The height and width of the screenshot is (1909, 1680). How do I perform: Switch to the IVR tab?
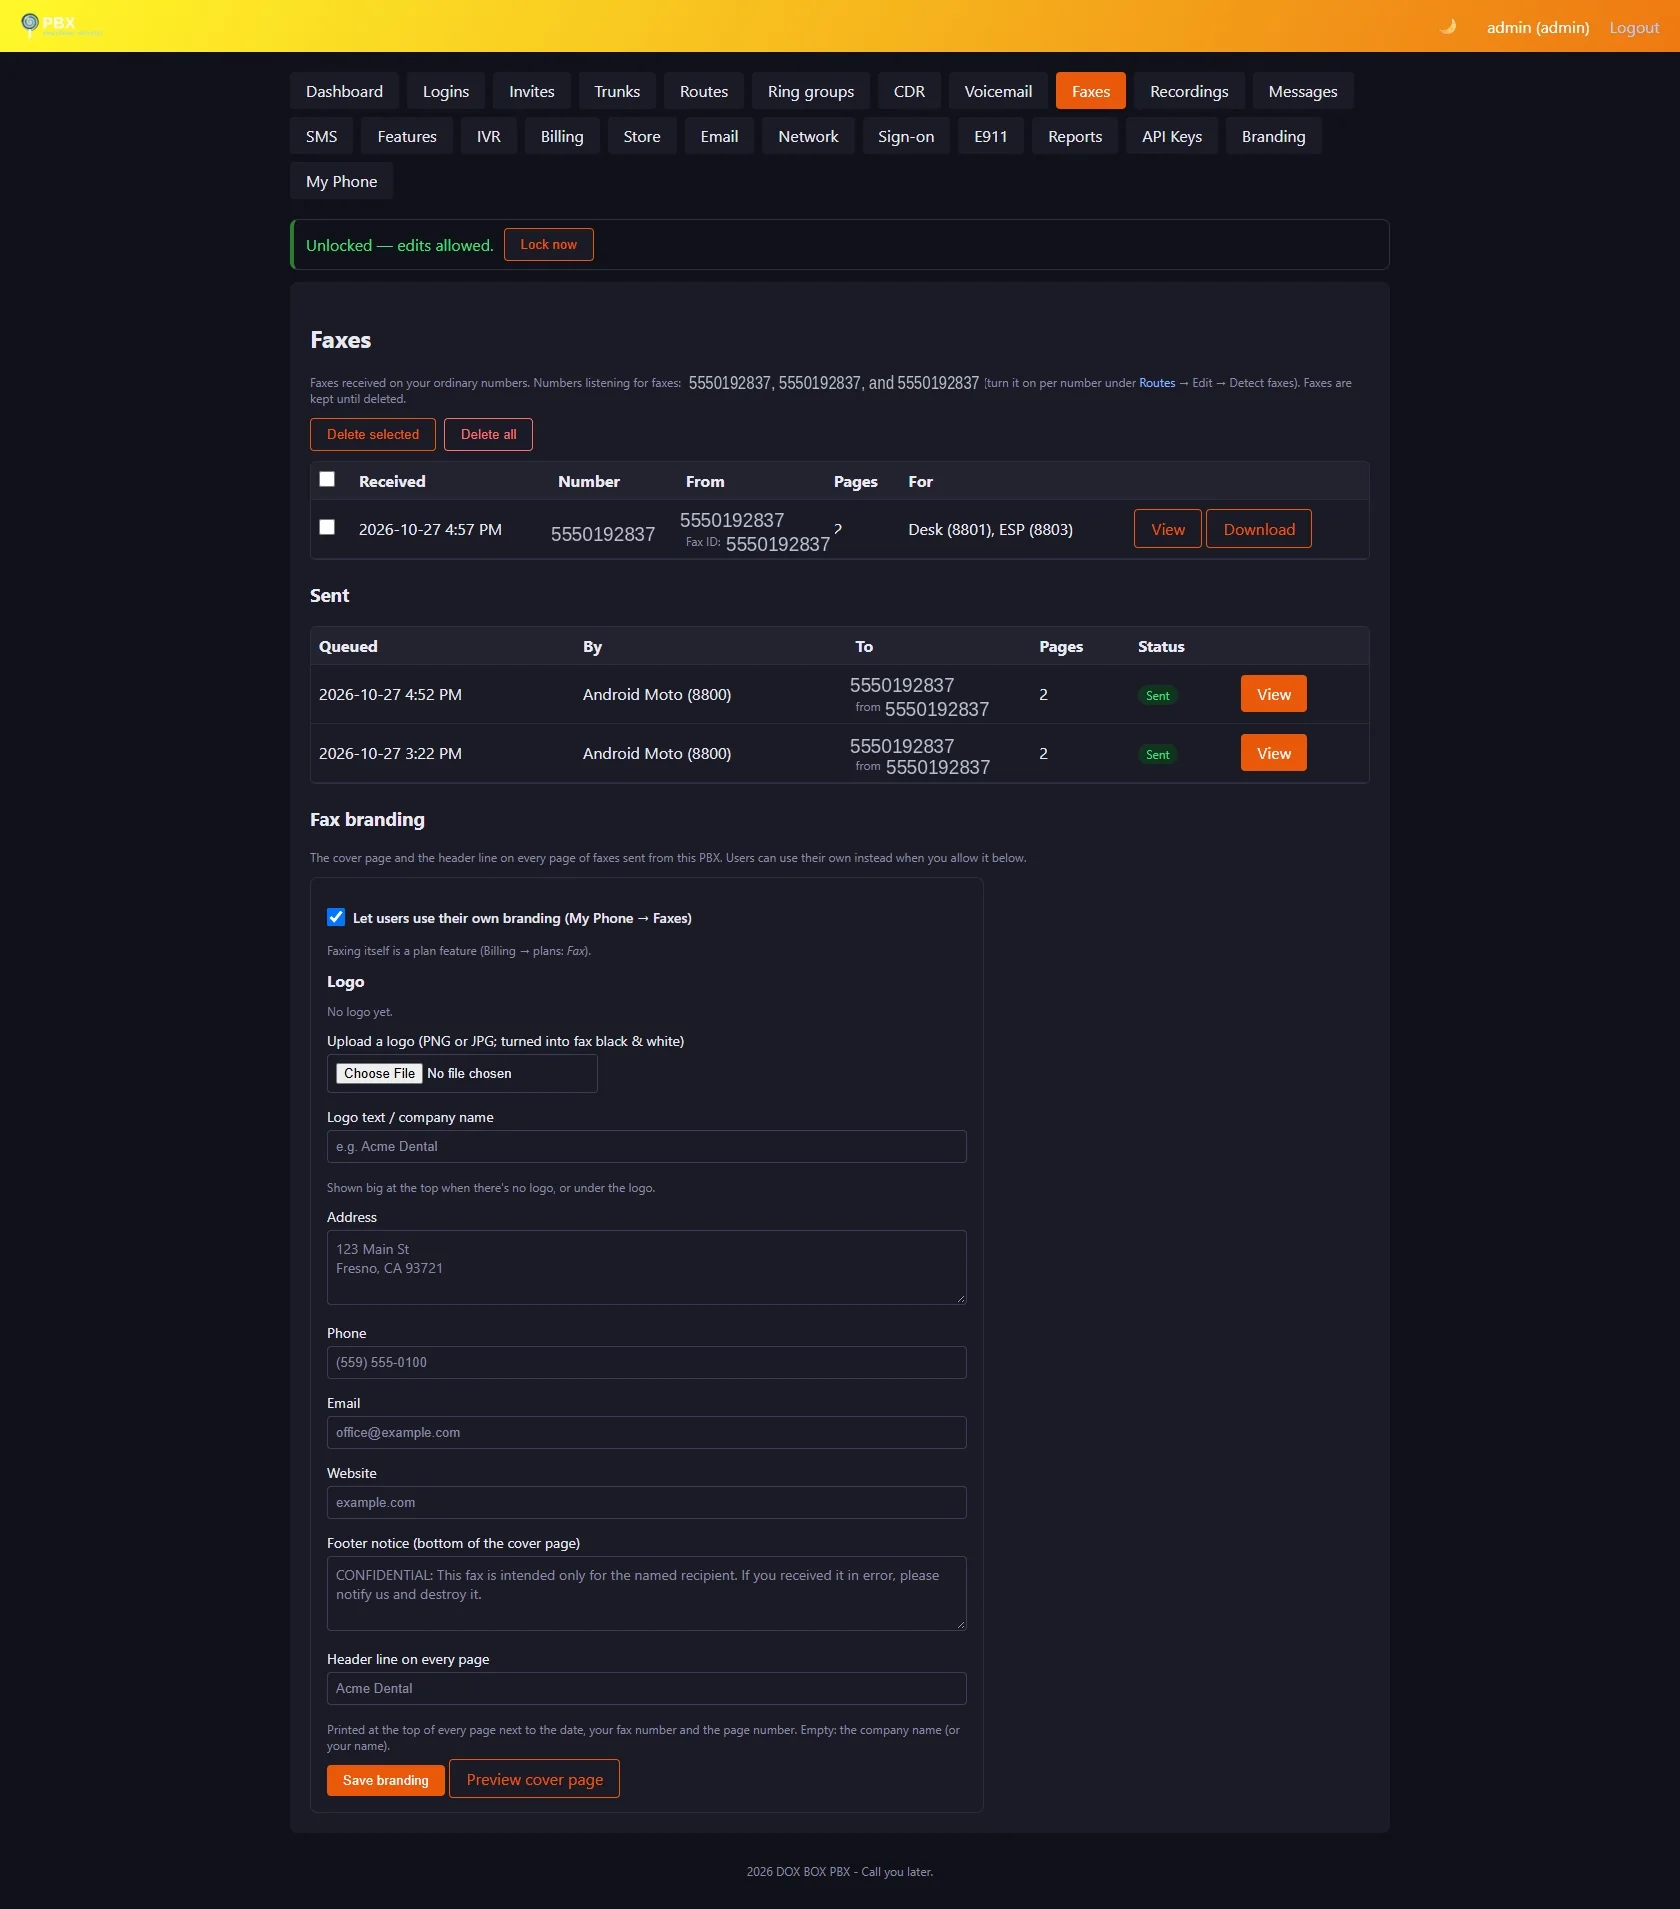[488, 136]
